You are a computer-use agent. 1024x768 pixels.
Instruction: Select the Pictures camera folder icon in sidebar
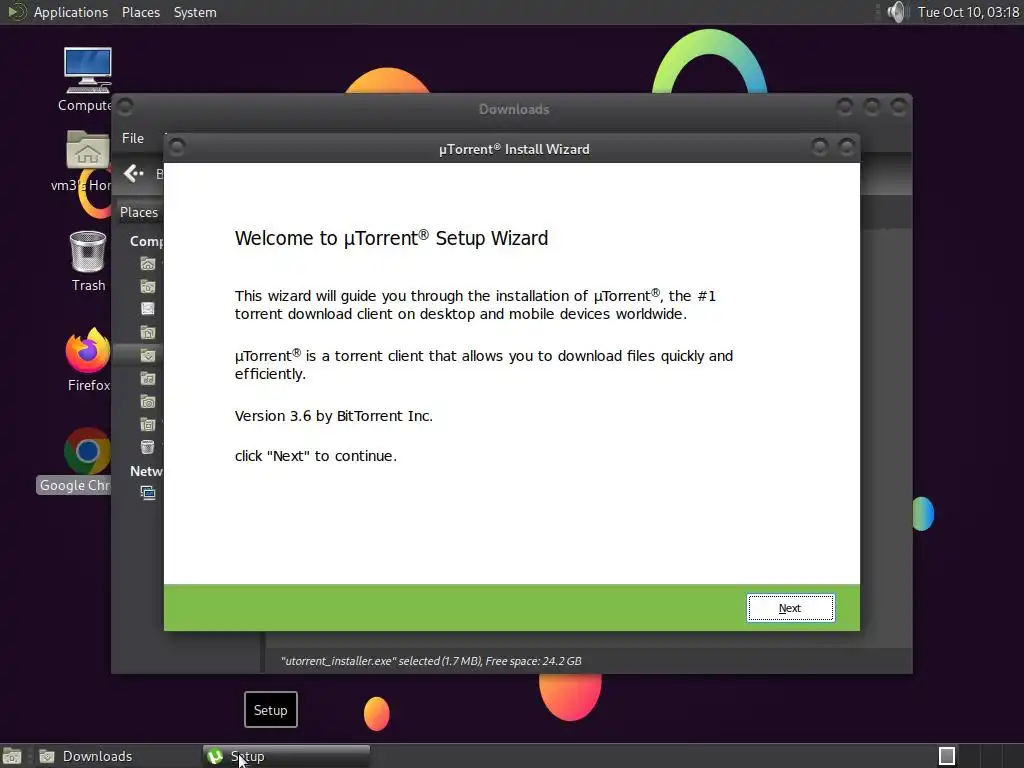coord(148,402)
